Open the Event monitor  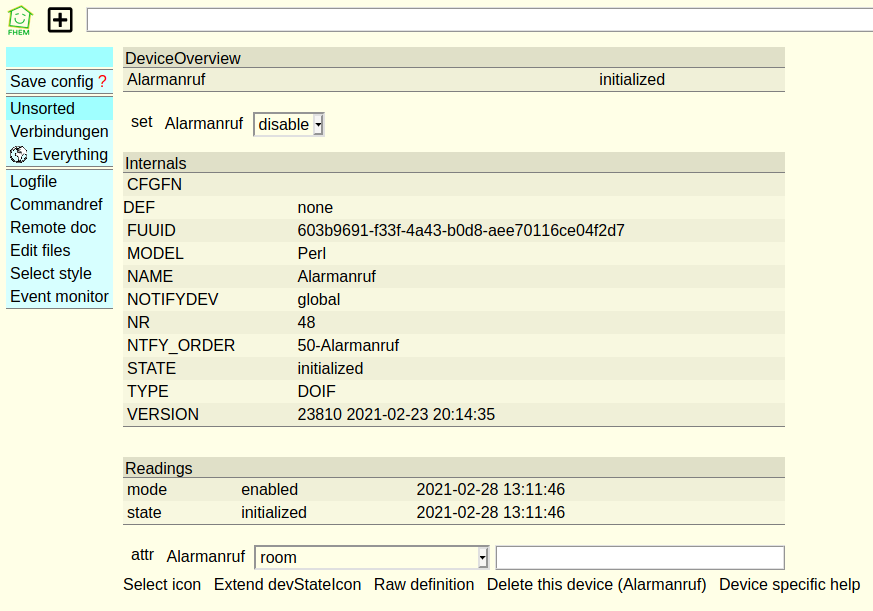(x=59, y=296)
